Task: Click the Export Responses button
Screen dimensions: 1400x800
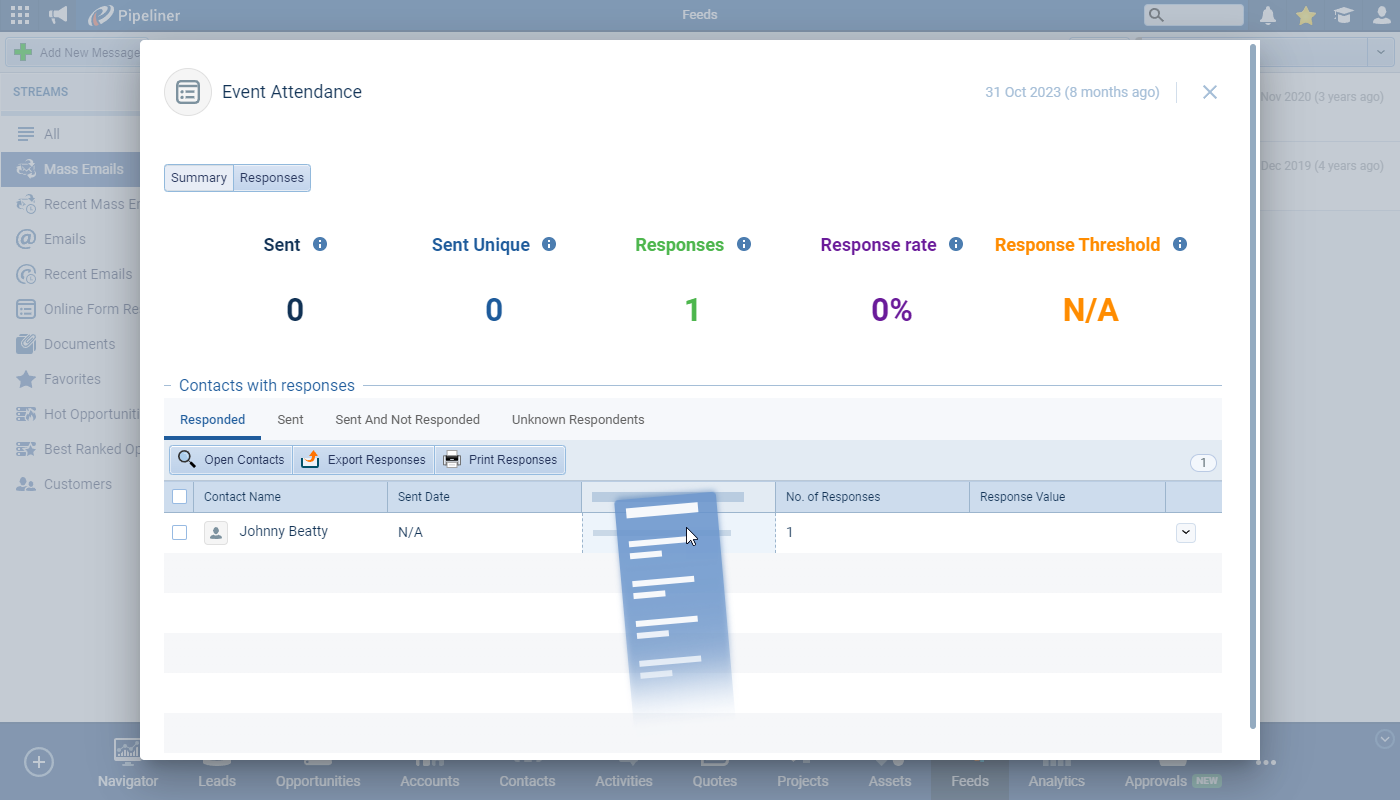Action: 364,460
